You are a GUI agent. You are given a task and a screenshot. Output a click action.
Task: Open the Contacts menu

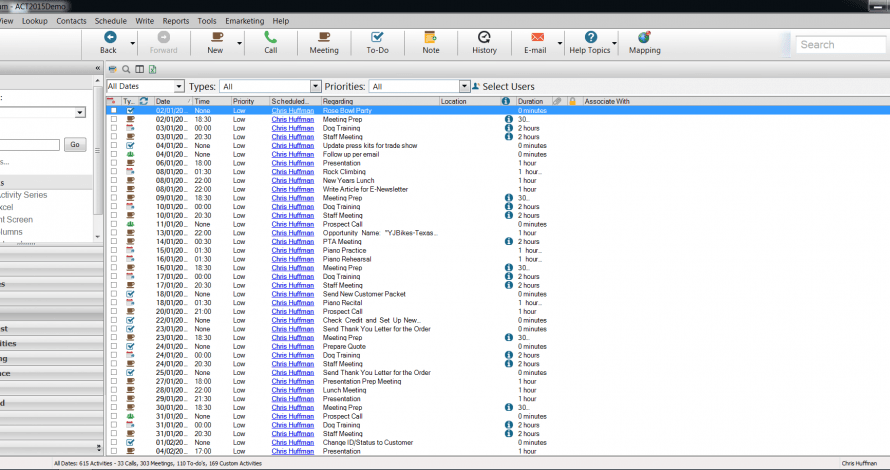[71, 21]
